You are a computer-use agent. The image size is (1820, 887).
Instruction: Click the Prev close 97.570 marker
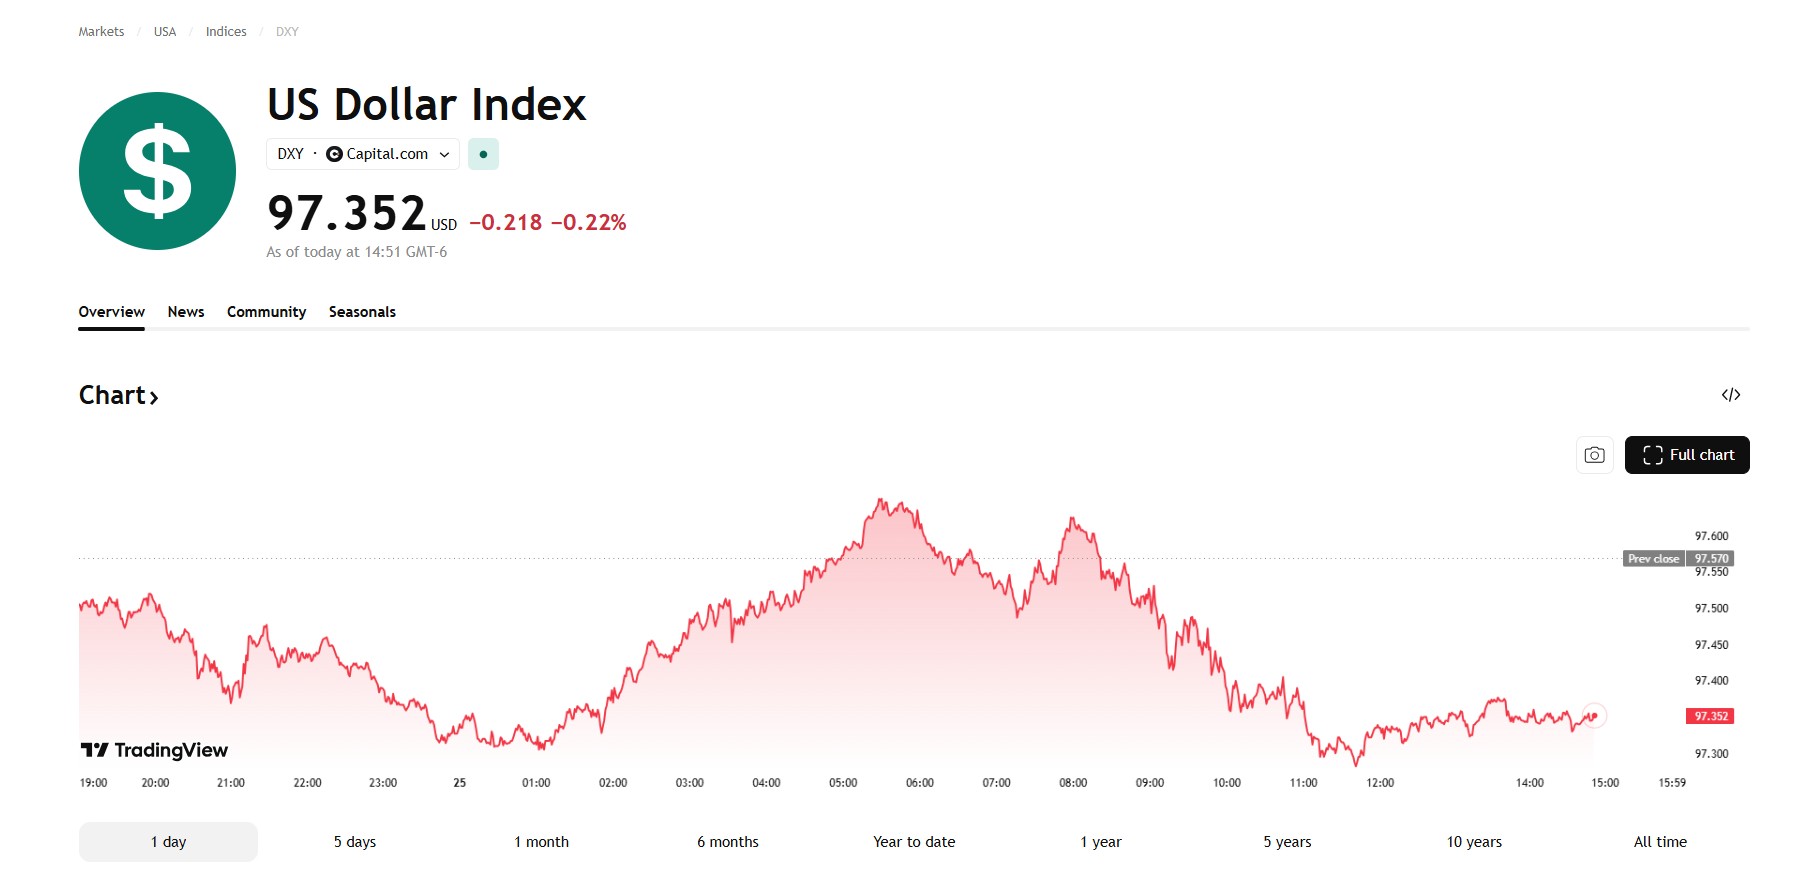coord(1677,559)
